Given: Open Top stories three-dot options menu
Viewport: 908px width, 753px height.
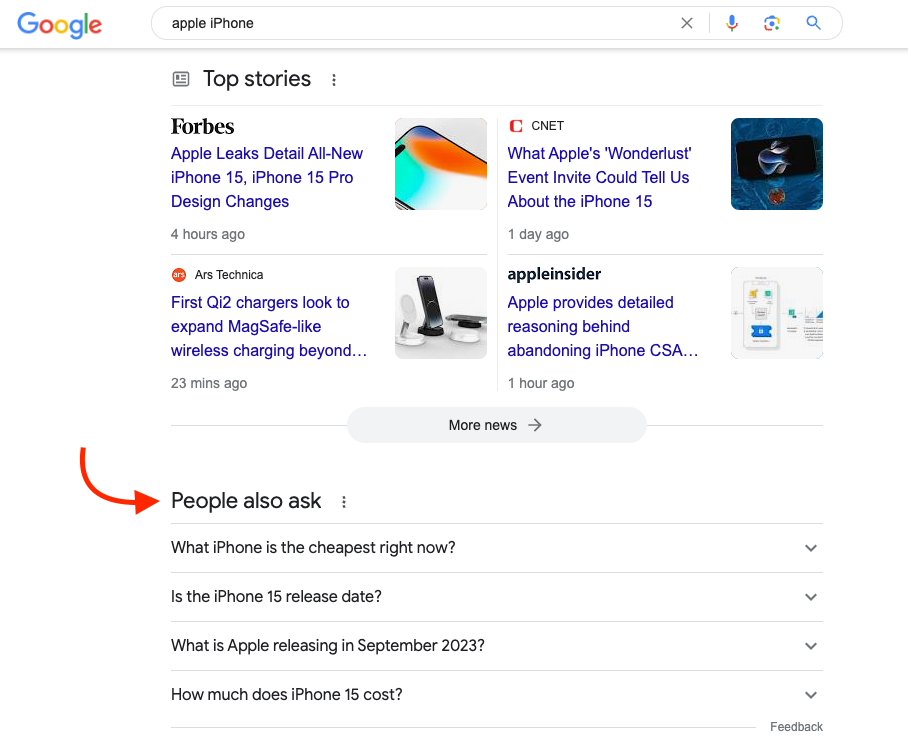Looking at the screenshot, I should 334,80.
